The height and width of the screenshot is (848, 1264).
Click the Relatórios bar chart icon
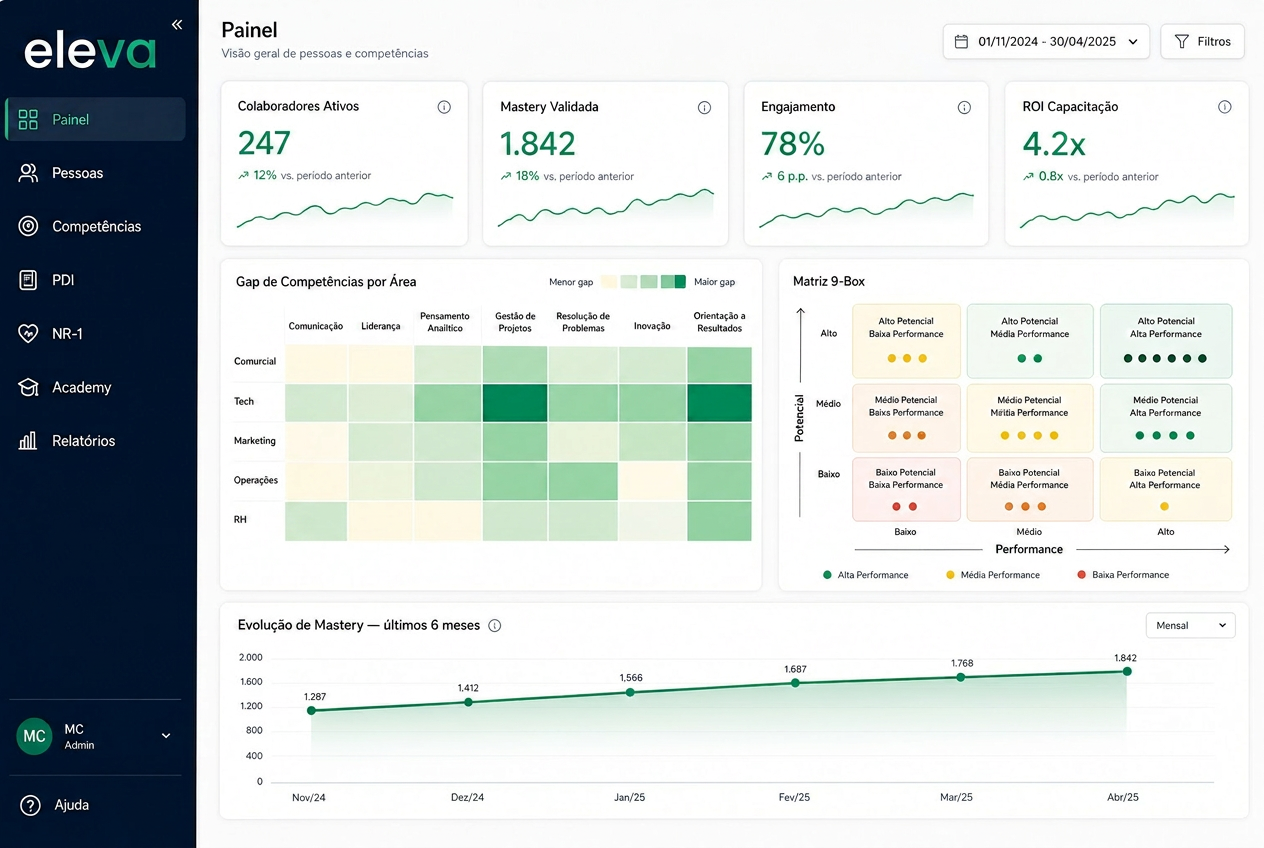28,441
